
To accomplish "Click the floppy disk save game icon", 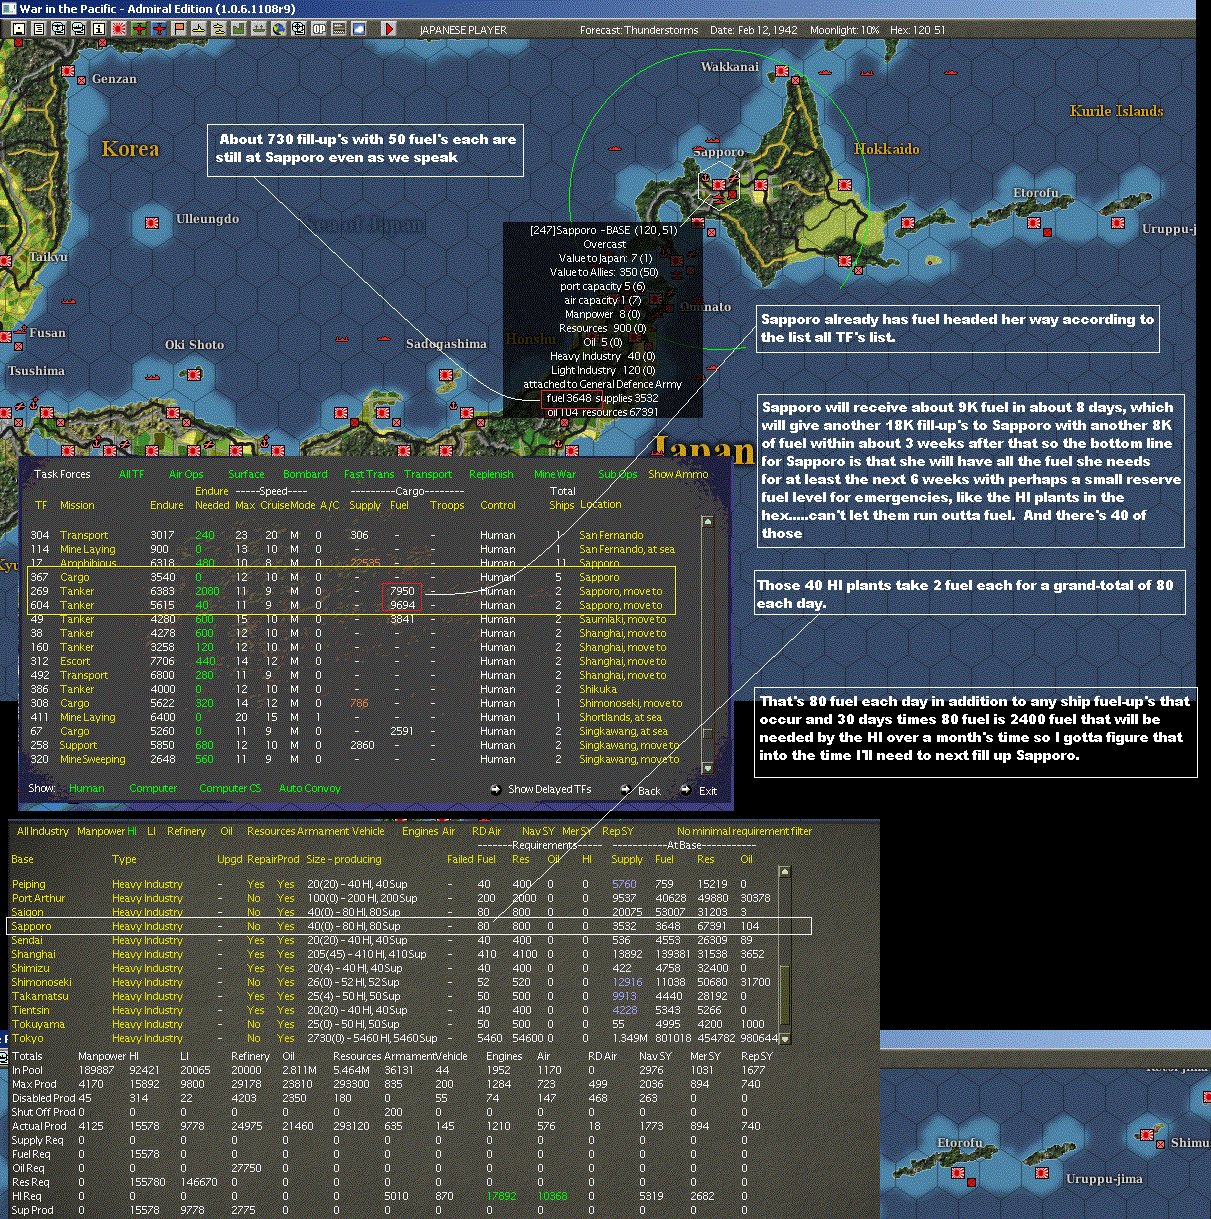I will [18, 29].
